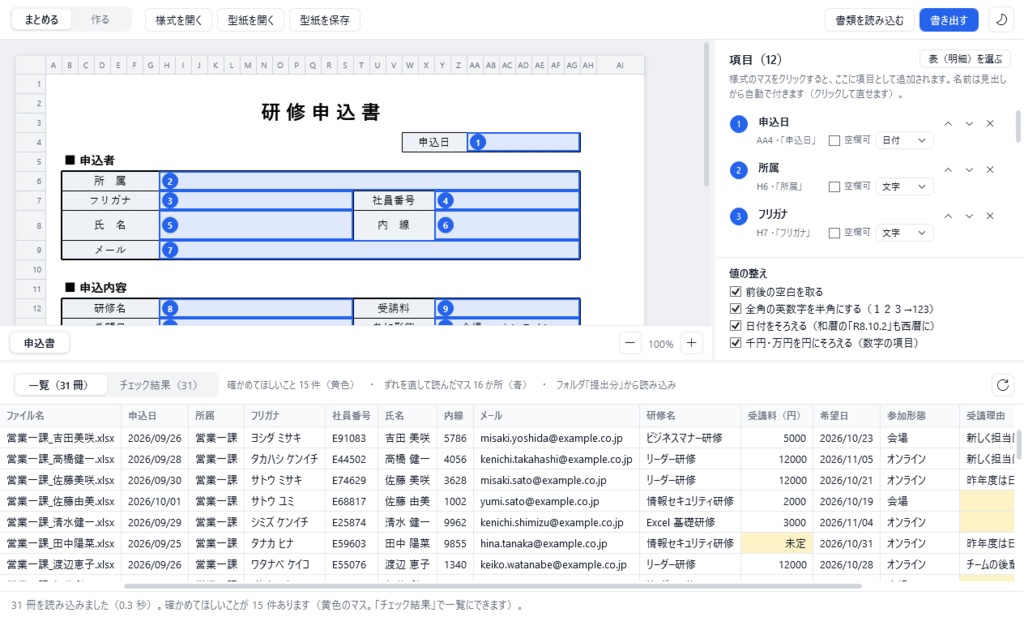Screen dimensions: 1024x617
Task: Move フリガナ item down
Action: click(x=969, y=216)
